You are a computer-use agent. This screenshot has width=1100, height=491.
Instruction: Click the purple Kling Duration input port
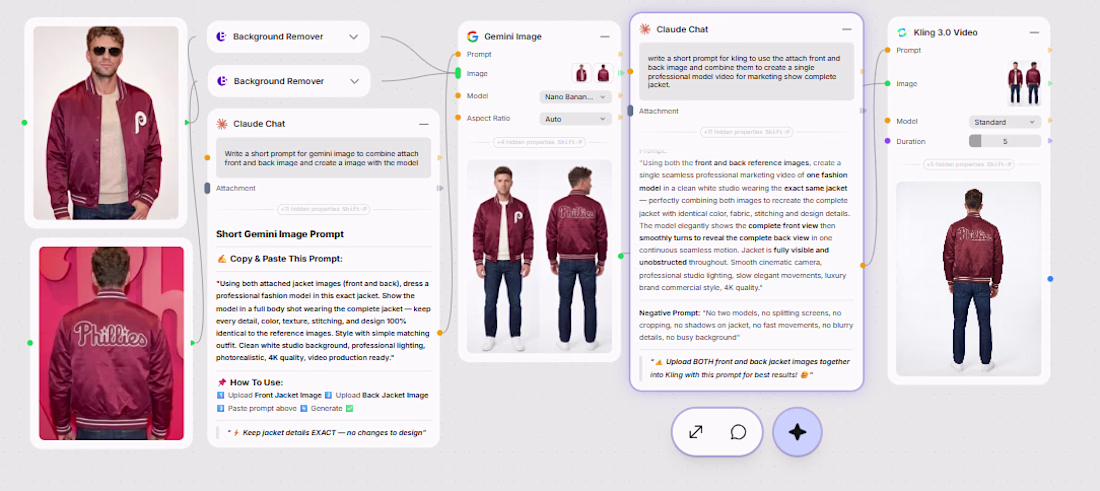click(887, 141)
